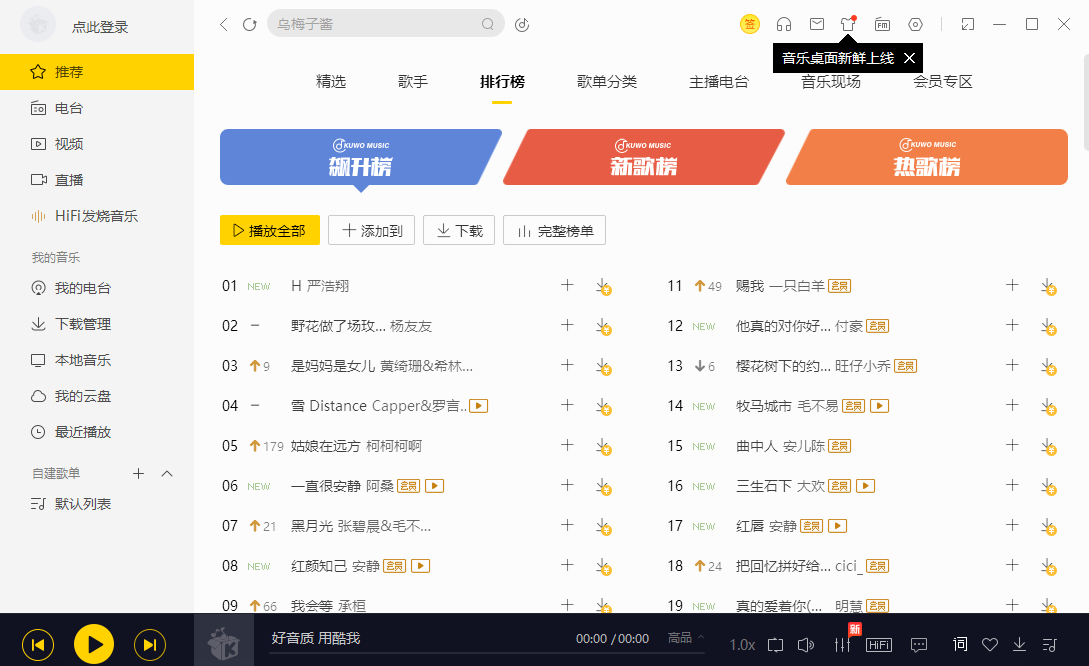
Task: Play the MV for 一直很安静
Action: [435, 485]
